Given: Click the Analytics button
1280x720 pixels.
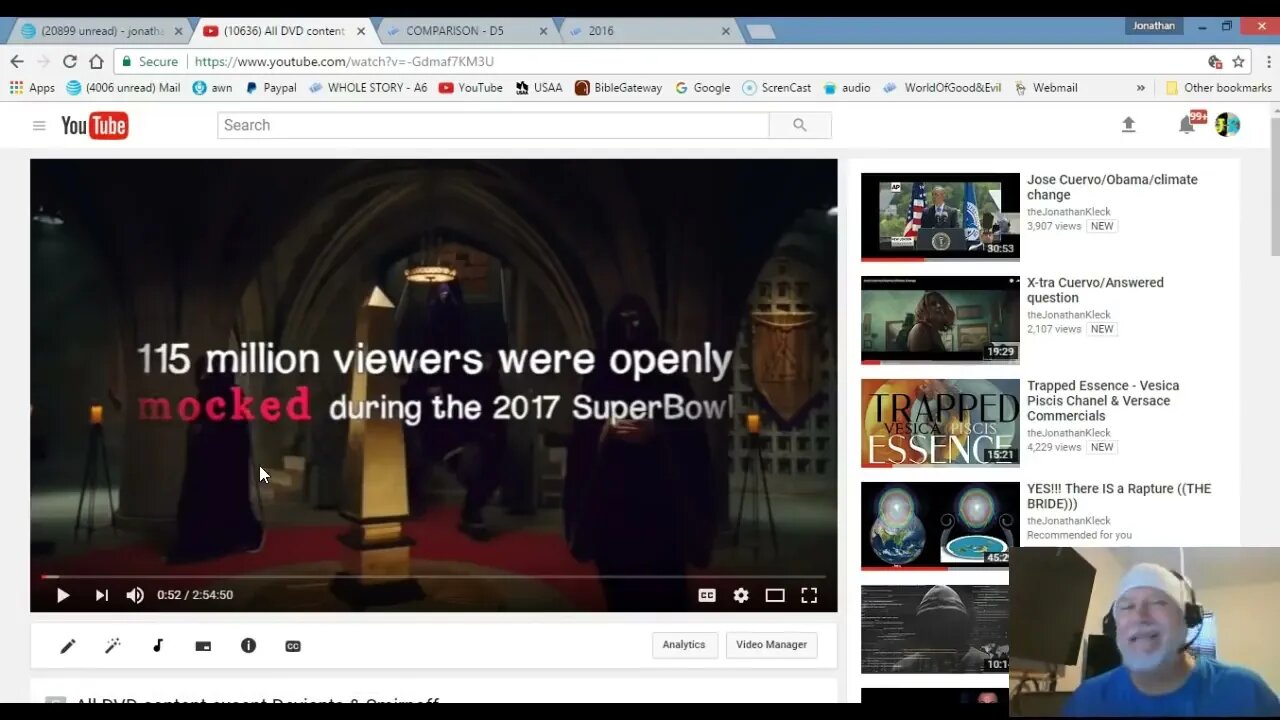Looking at the screenshot, I should (x=684, y=645).
